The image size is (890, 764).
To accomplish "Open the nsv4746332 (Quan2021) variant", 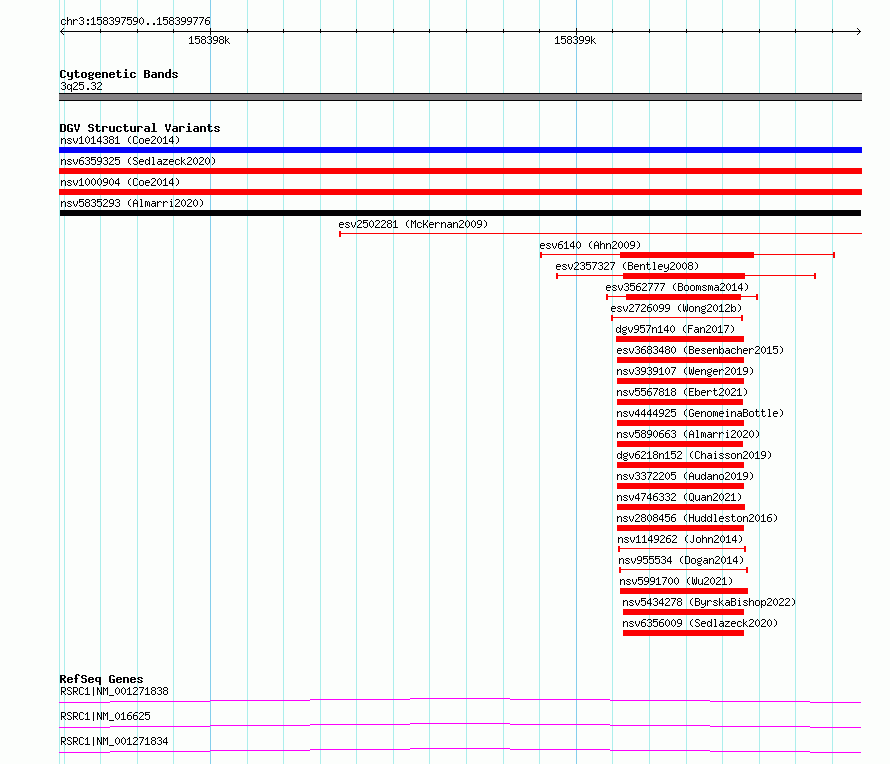I will coord(679,497).
